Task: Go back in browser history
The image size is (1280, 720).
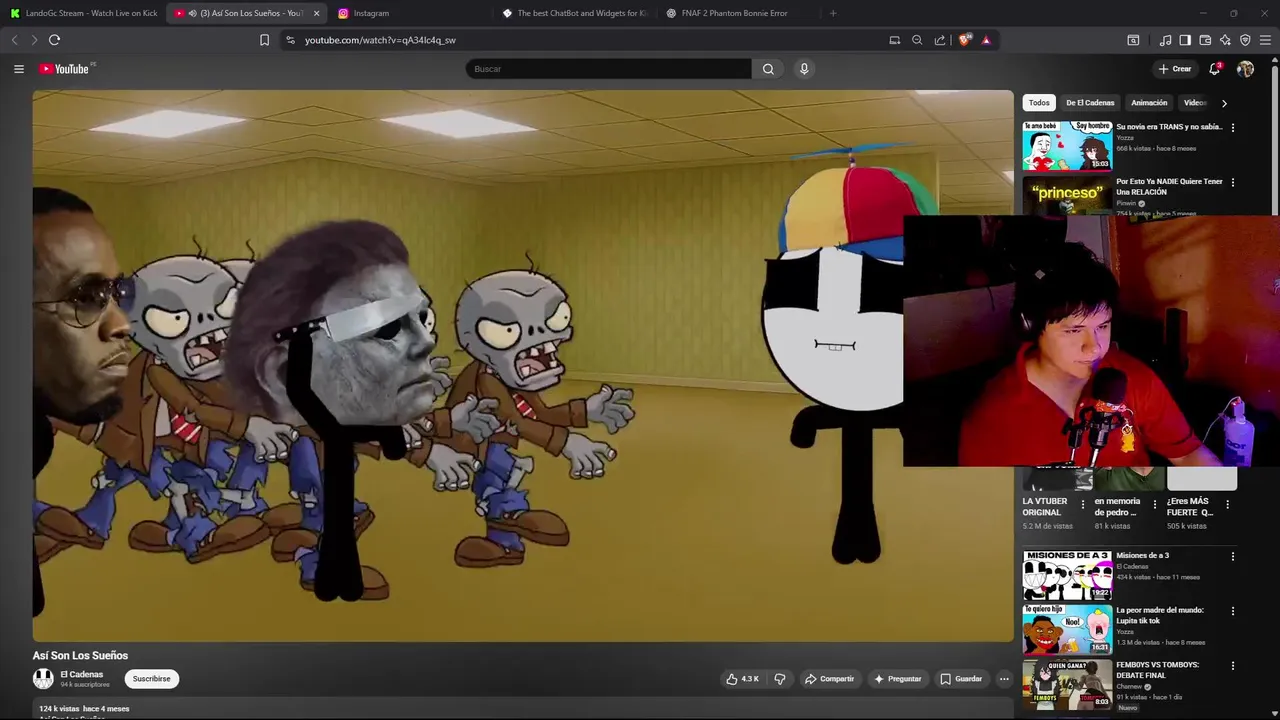Action: coord(14,40)
